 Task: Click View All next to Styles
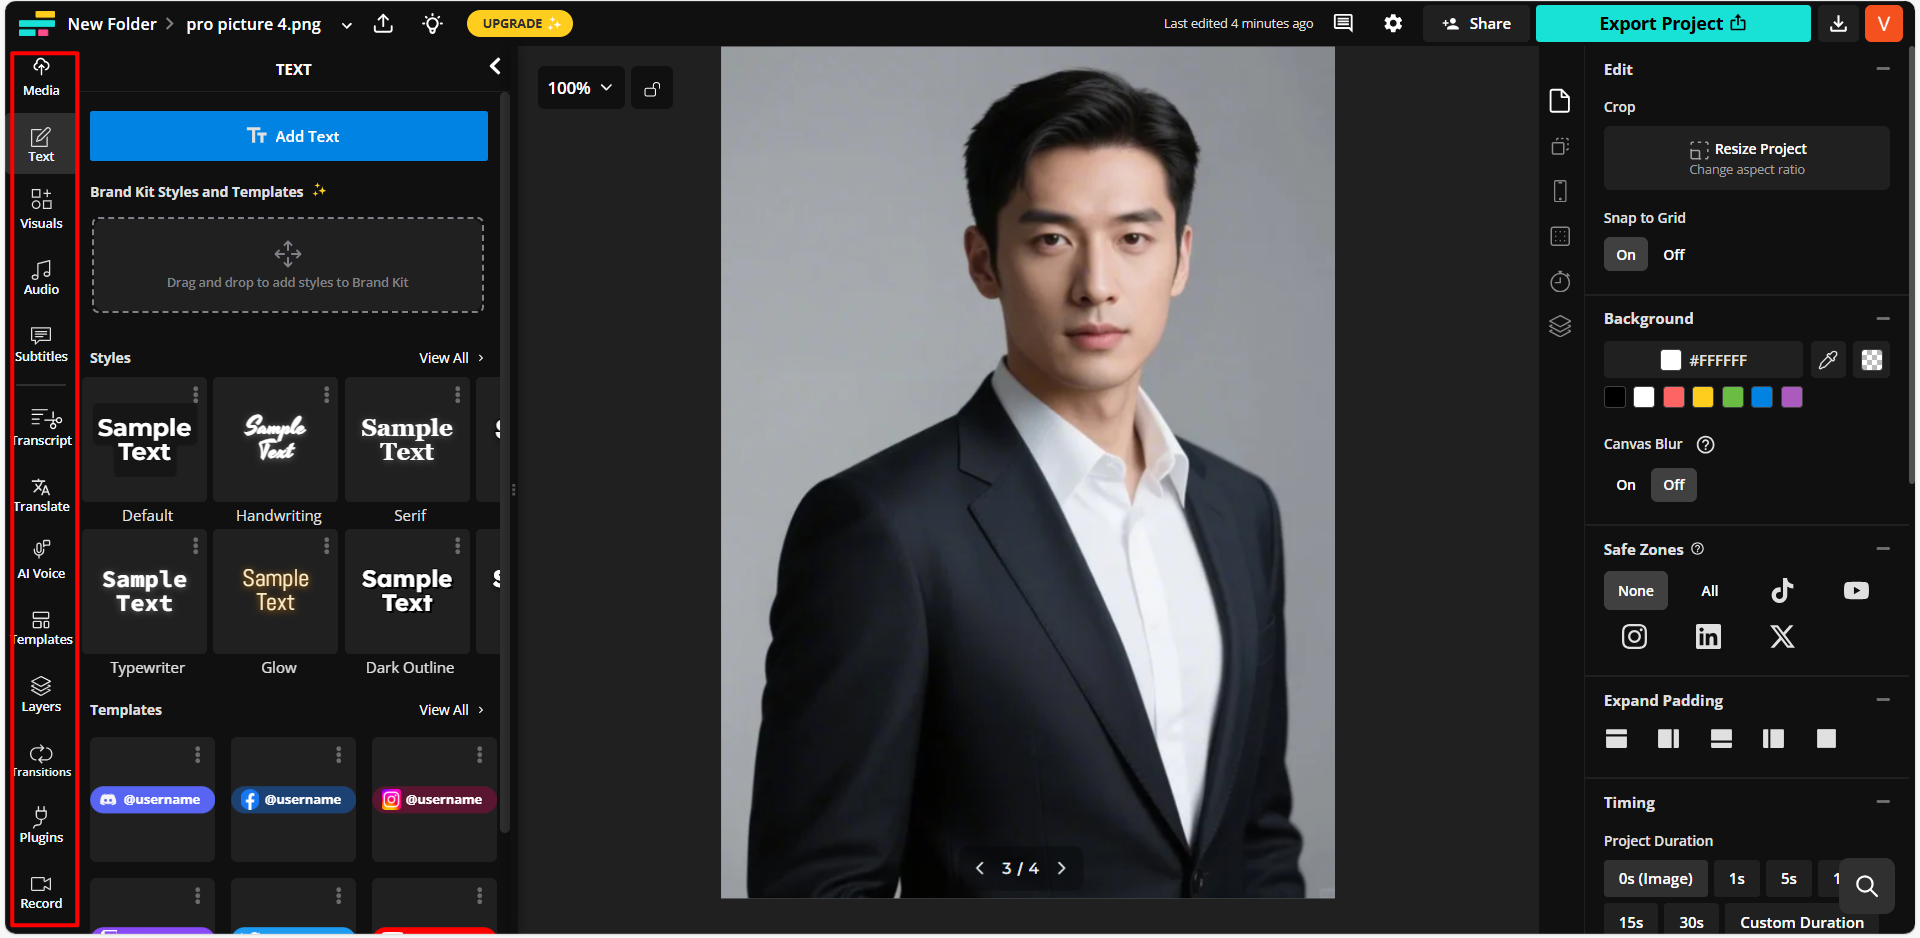[x=451, y=358]
